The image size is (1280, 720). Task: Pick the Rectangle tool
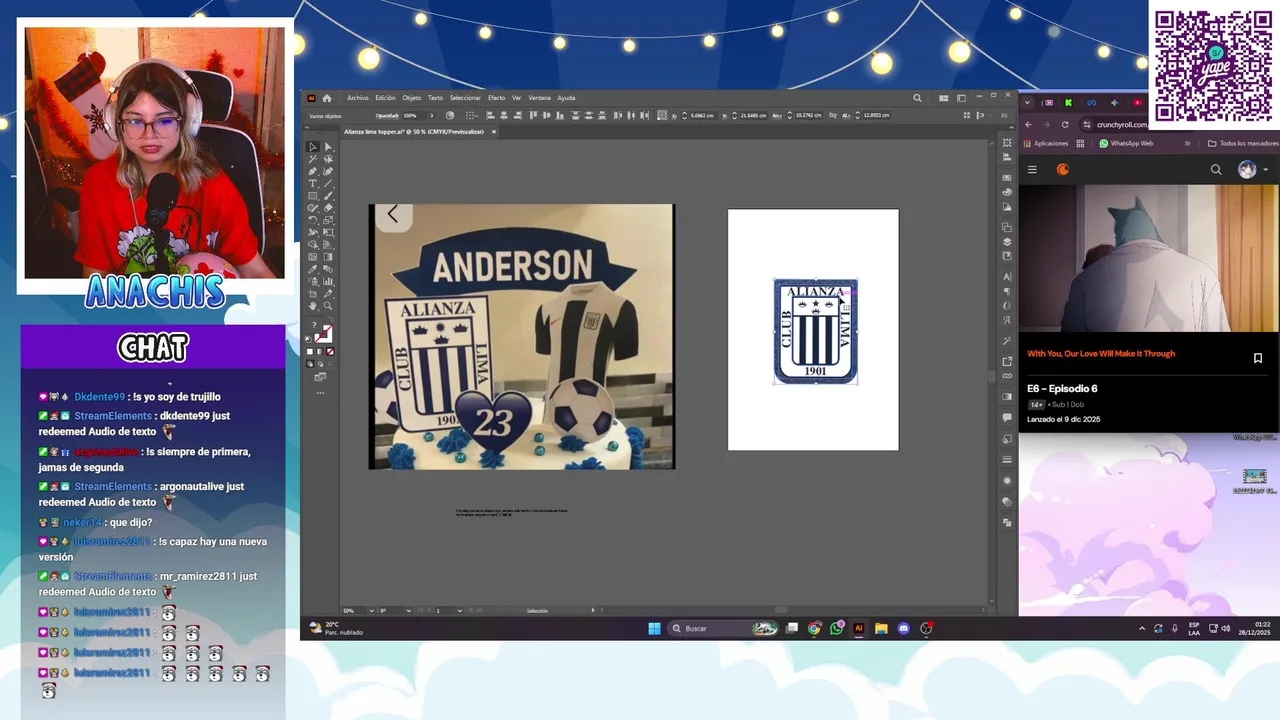click(313, 195)
